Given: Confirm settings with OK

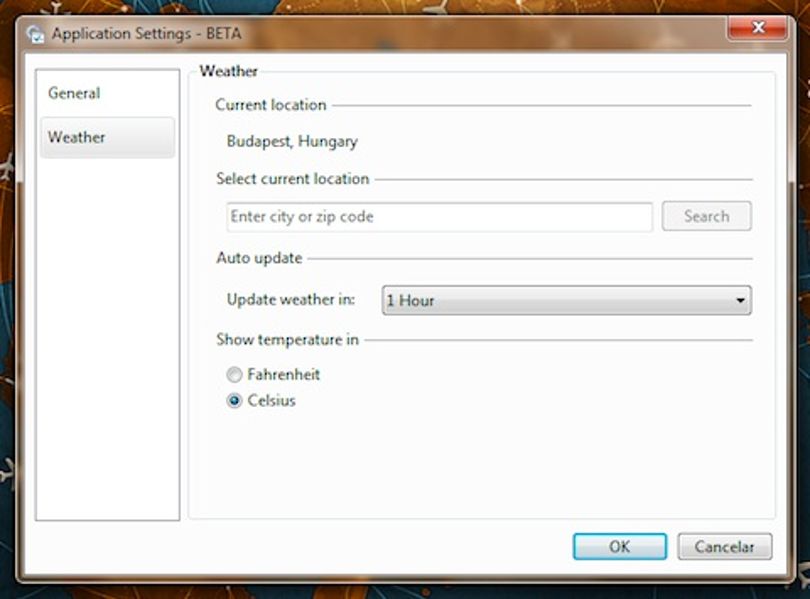Looking at the screenshot, I should (619, 546).
